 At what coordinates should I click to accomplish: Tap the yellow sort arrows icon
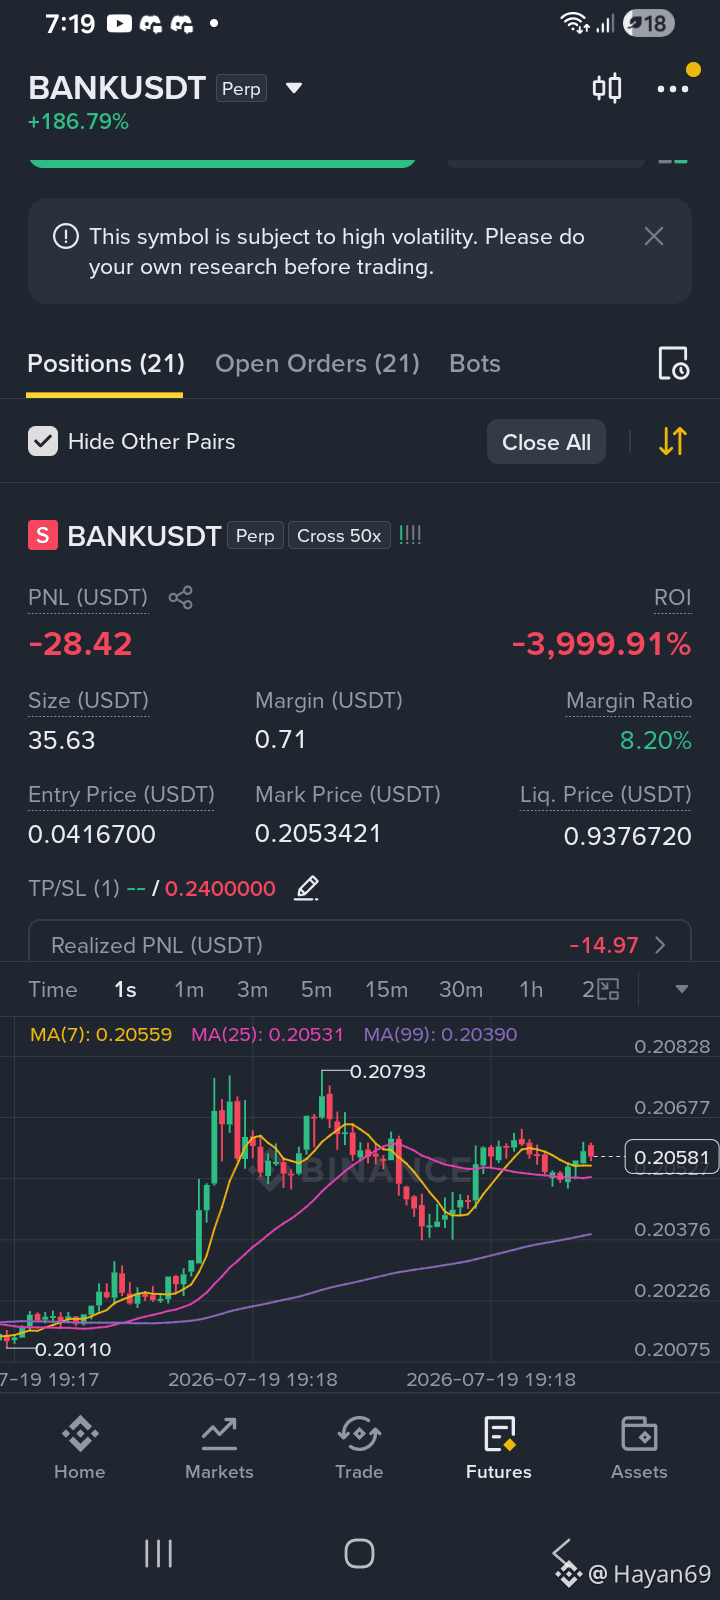[x=673, y=441]
